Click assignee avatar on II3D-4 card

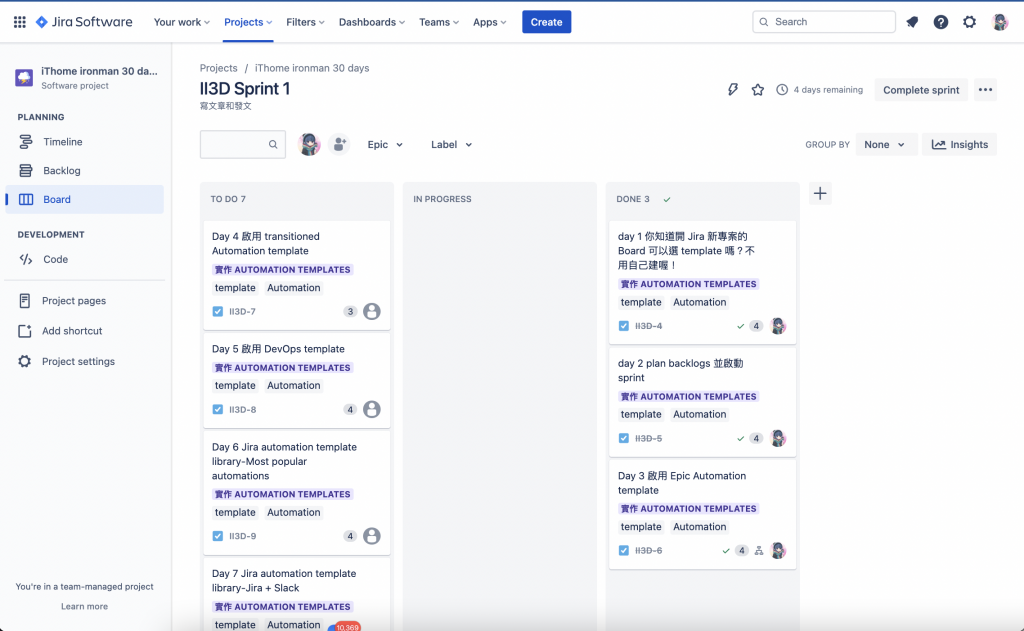point(778,326)
